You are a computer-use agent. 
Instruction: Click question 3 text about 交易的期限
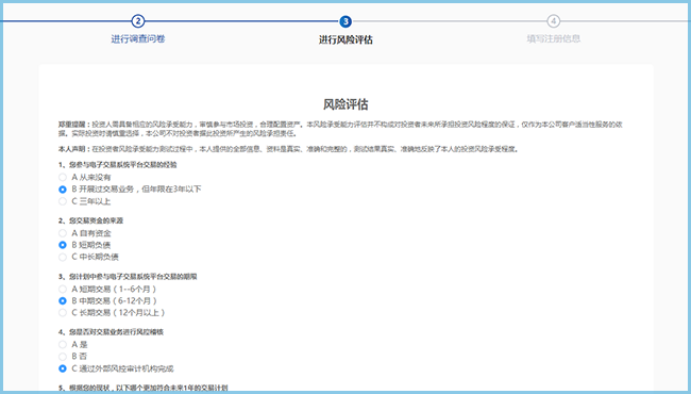[128, 277]
